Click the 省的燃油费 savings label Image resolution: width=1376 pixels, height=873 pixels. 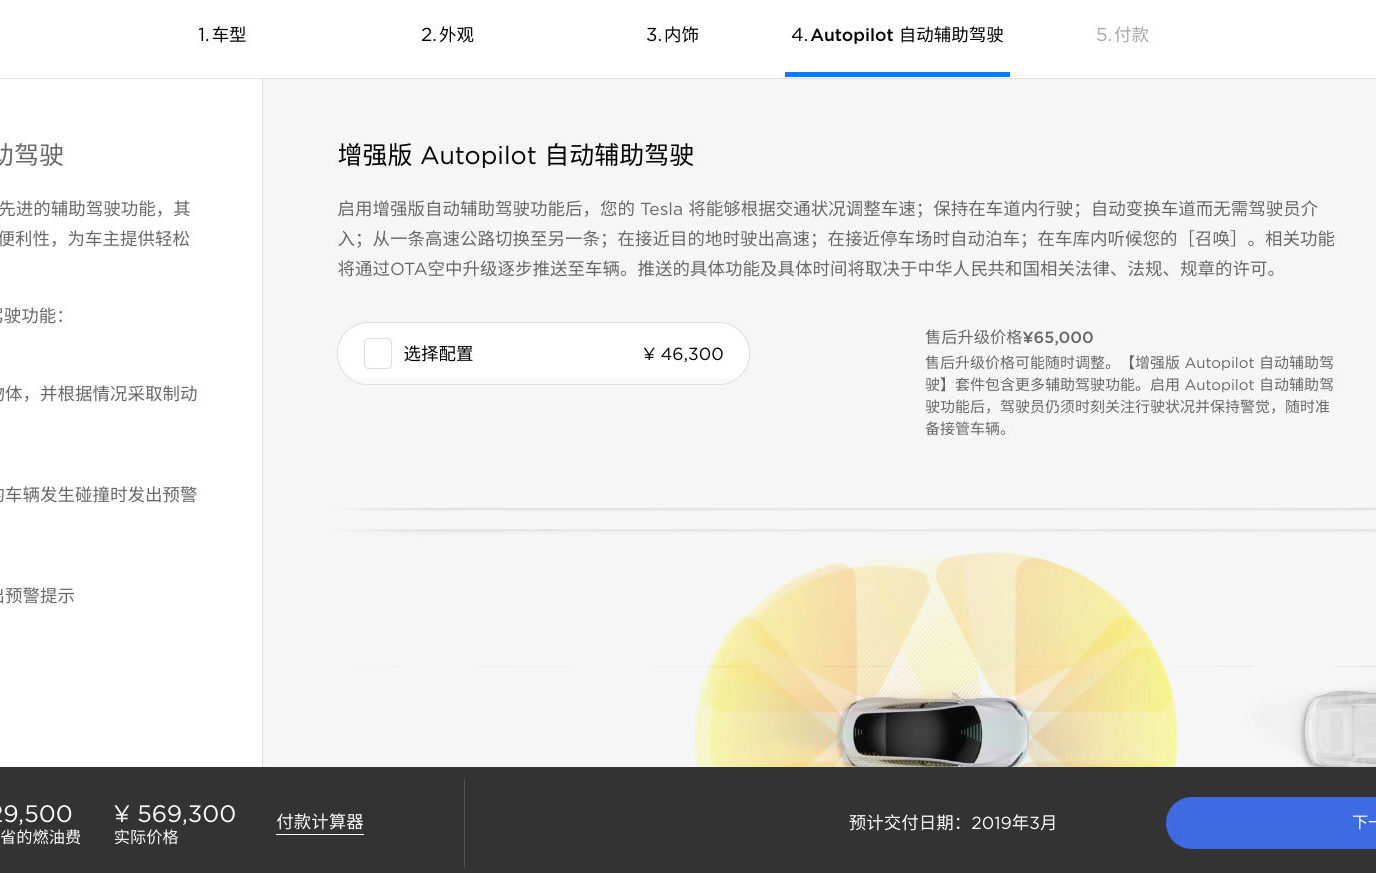(x=40, y=837)
